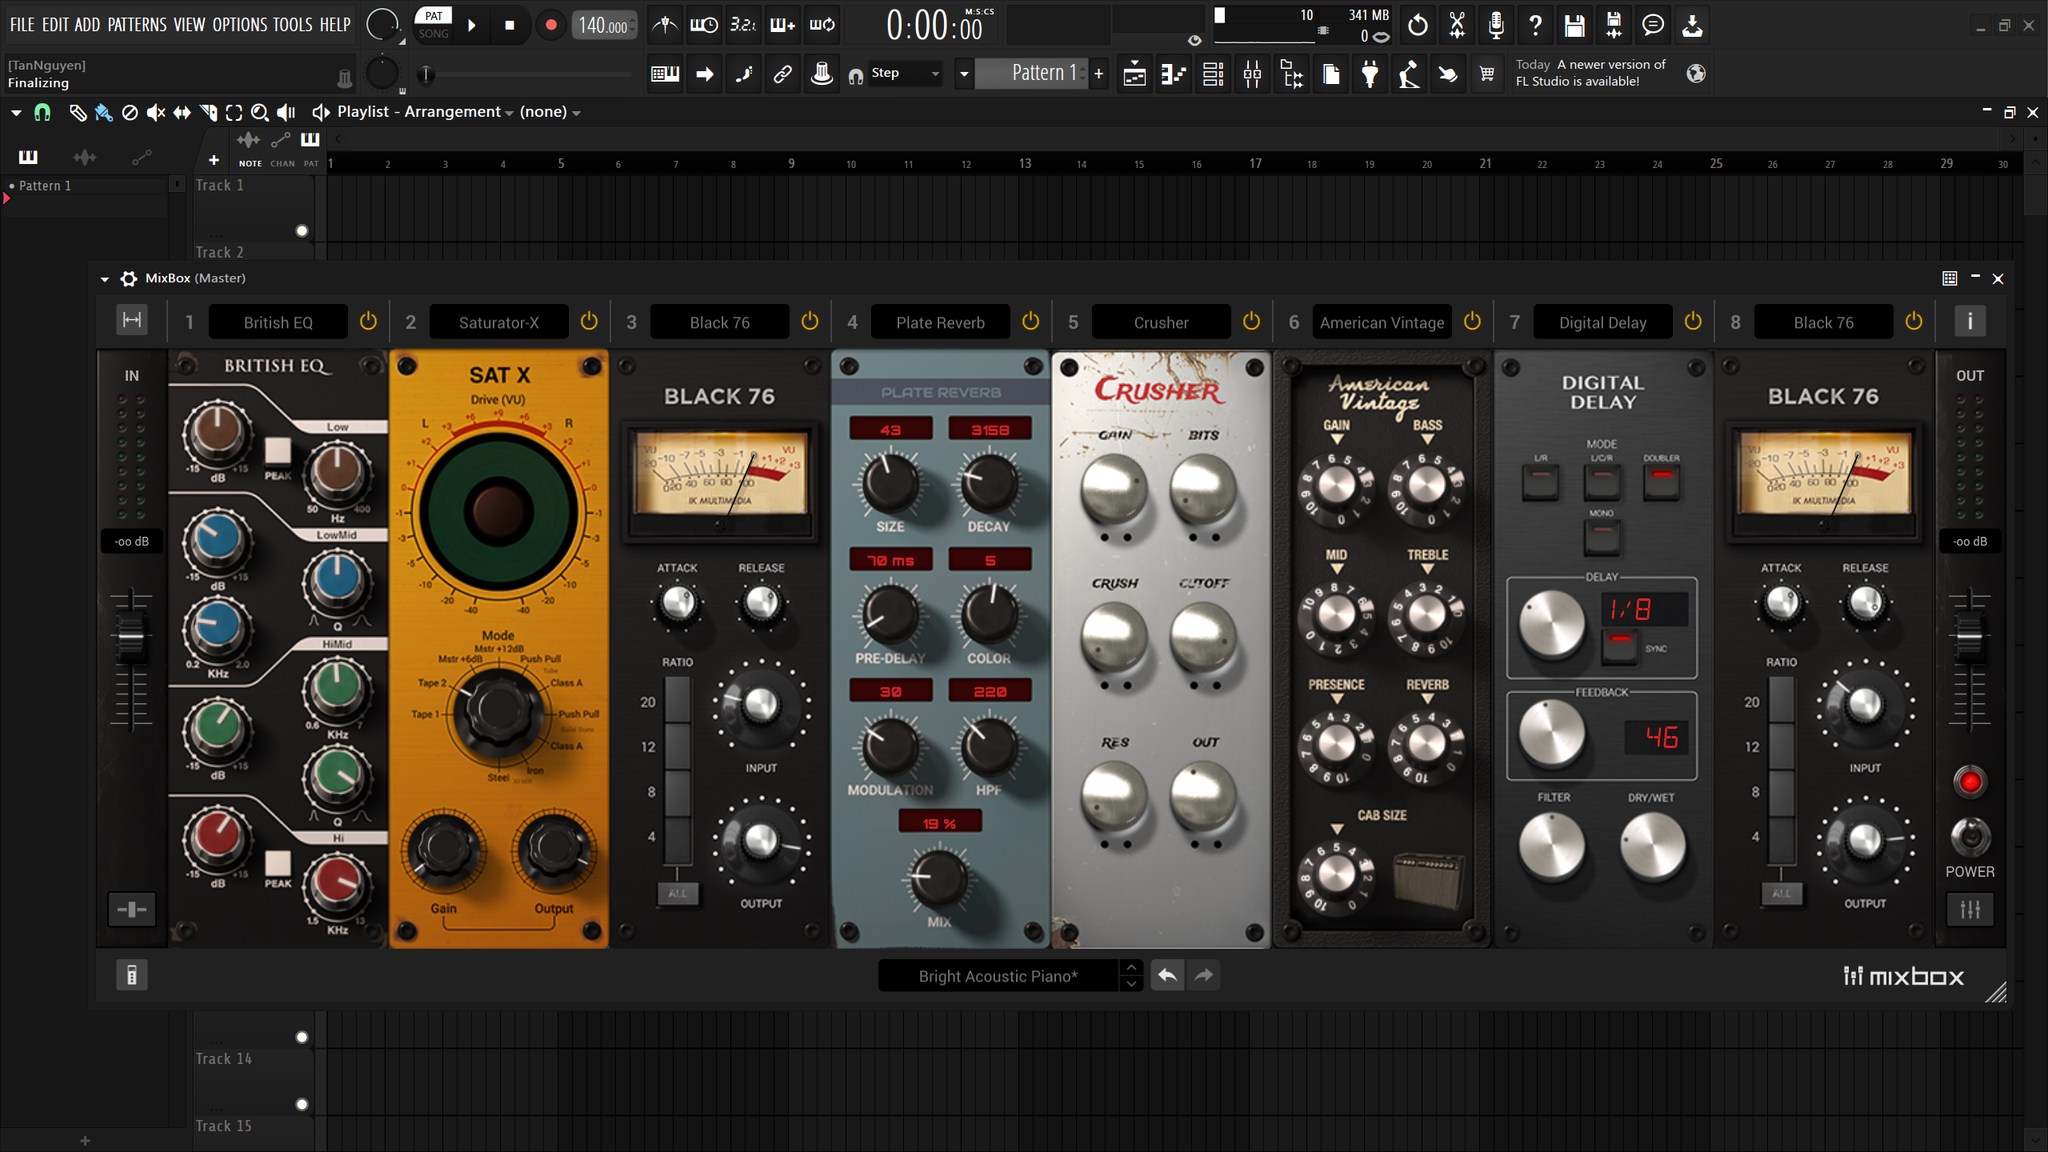Open MixBox mixer sliders icon under POWER
This screenshot has height=1152, width=2048.
pyautogui.click(x=1970, y=909)
